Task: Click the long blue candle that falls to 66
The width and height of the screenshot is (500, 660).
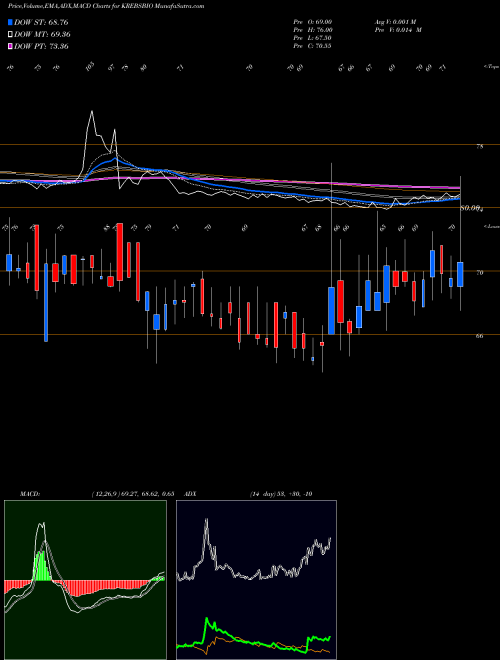Action: tap(46, 302)
